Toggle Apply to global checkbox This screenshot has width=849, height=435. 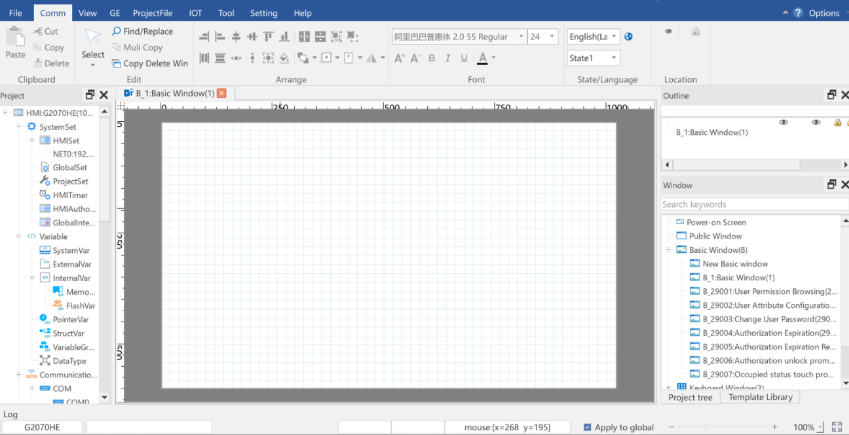pyautogui.click(x=587, y=427)
